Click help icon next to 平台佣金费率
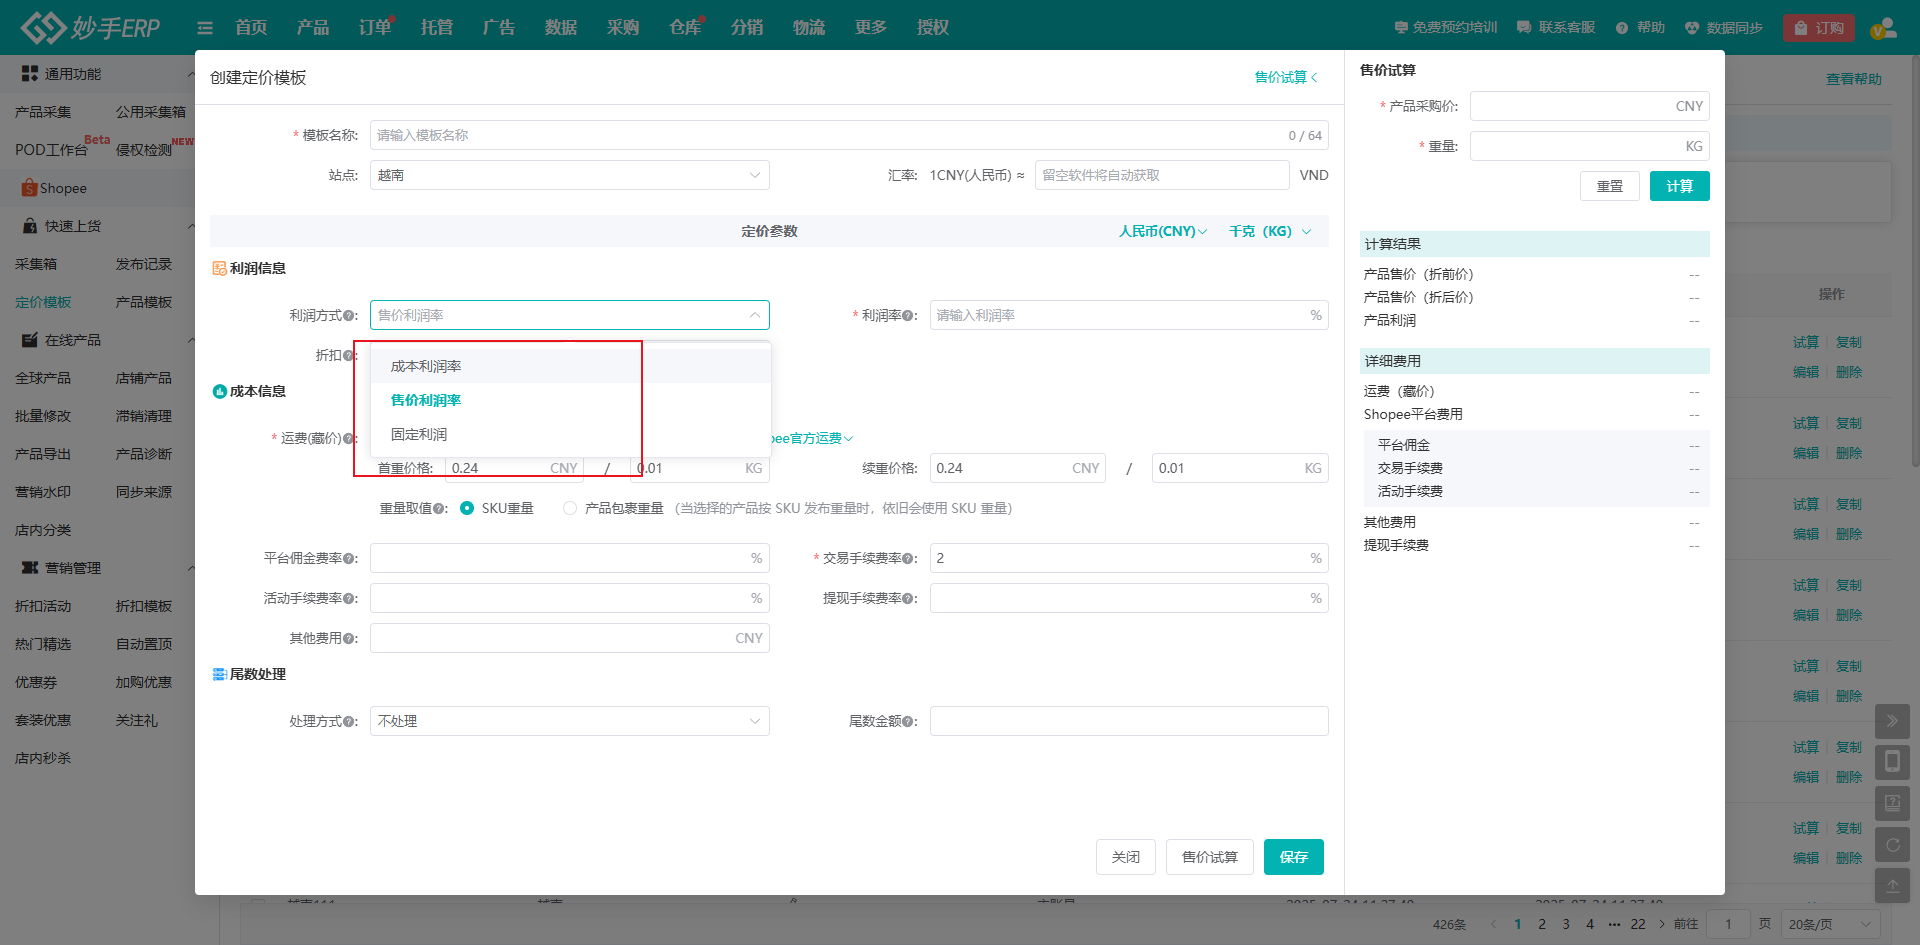The height and width of the screenshot is (945, 1920). 349,559
